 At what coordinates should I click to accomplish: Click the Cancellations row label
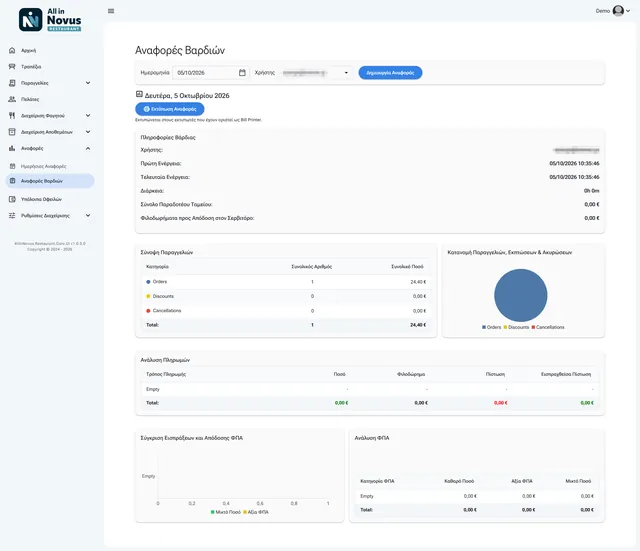point(167,311)
